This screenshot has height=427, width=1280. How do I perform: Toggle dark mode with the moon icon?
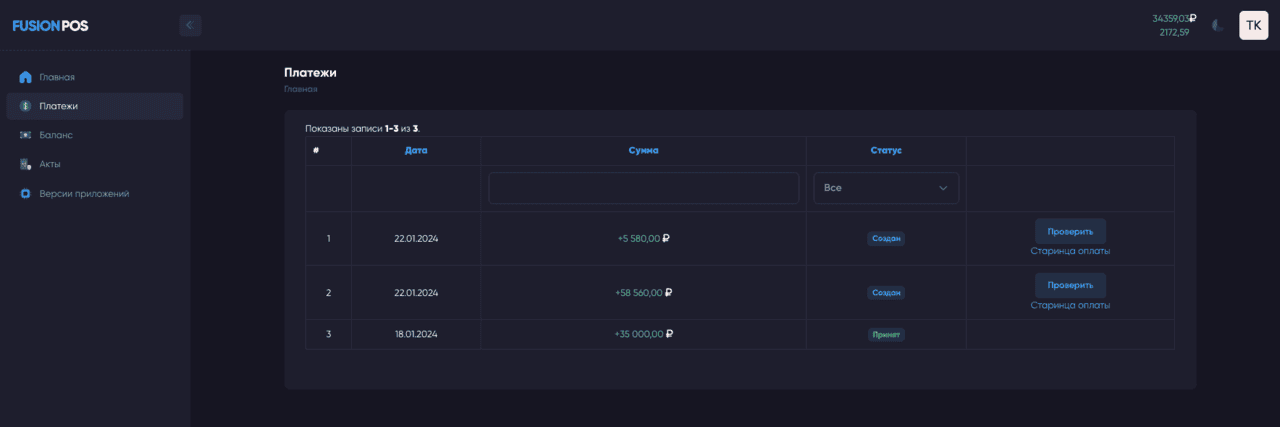tap(1217, 25)
